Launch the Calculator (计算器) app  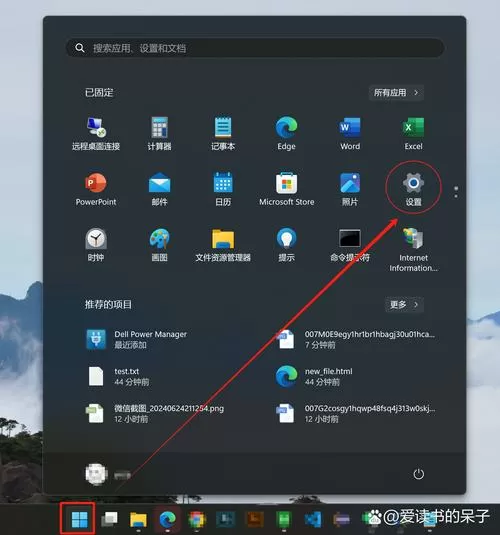(159, 134)
